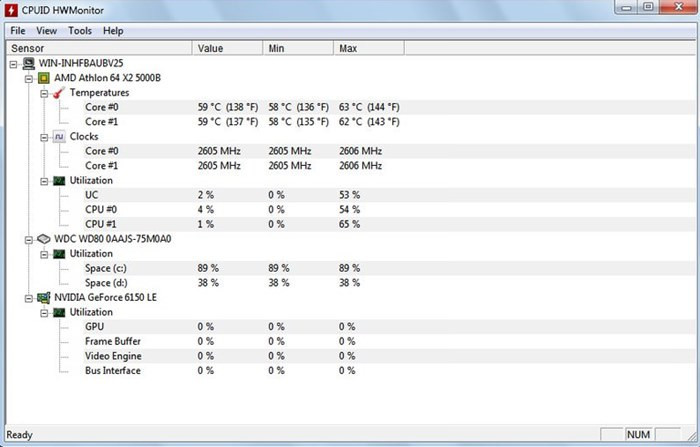The image size is (700, 447).
Task: Click the Value column header
Action: point(211,48)
